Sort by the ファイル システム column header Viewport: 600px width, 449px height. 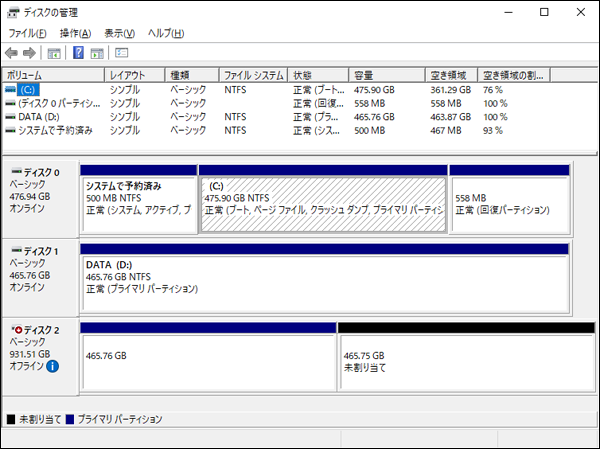tap(253, 75)
